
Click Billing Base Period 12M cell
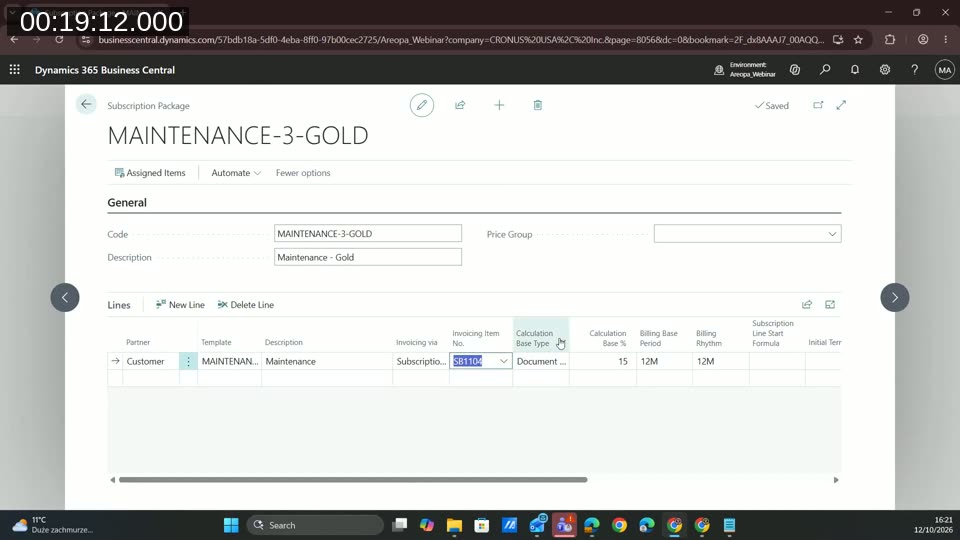[664, 361]
